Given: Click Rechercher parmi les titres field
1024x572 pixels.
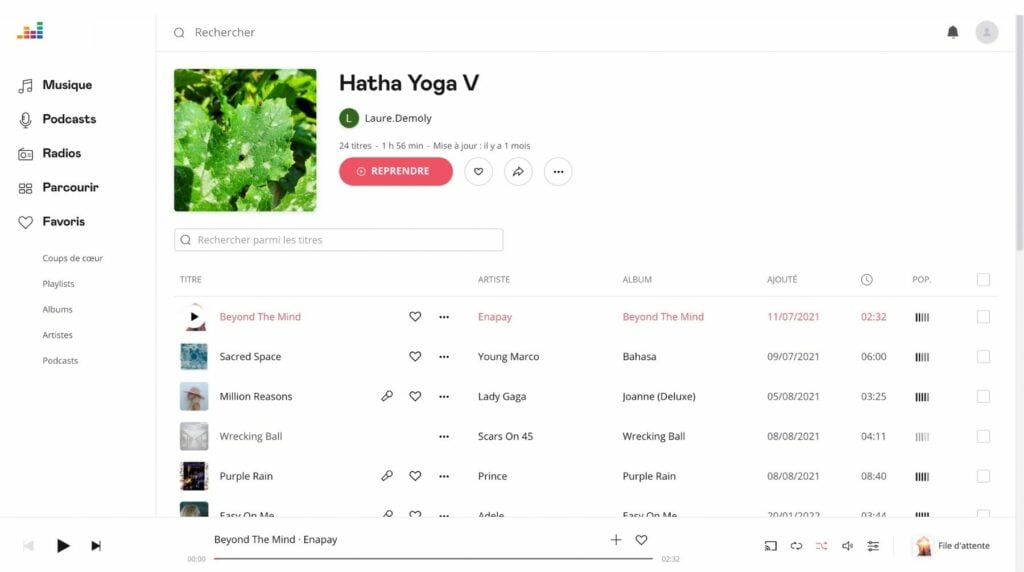Looking at the screenshot, I should click(x=338, y=240).
